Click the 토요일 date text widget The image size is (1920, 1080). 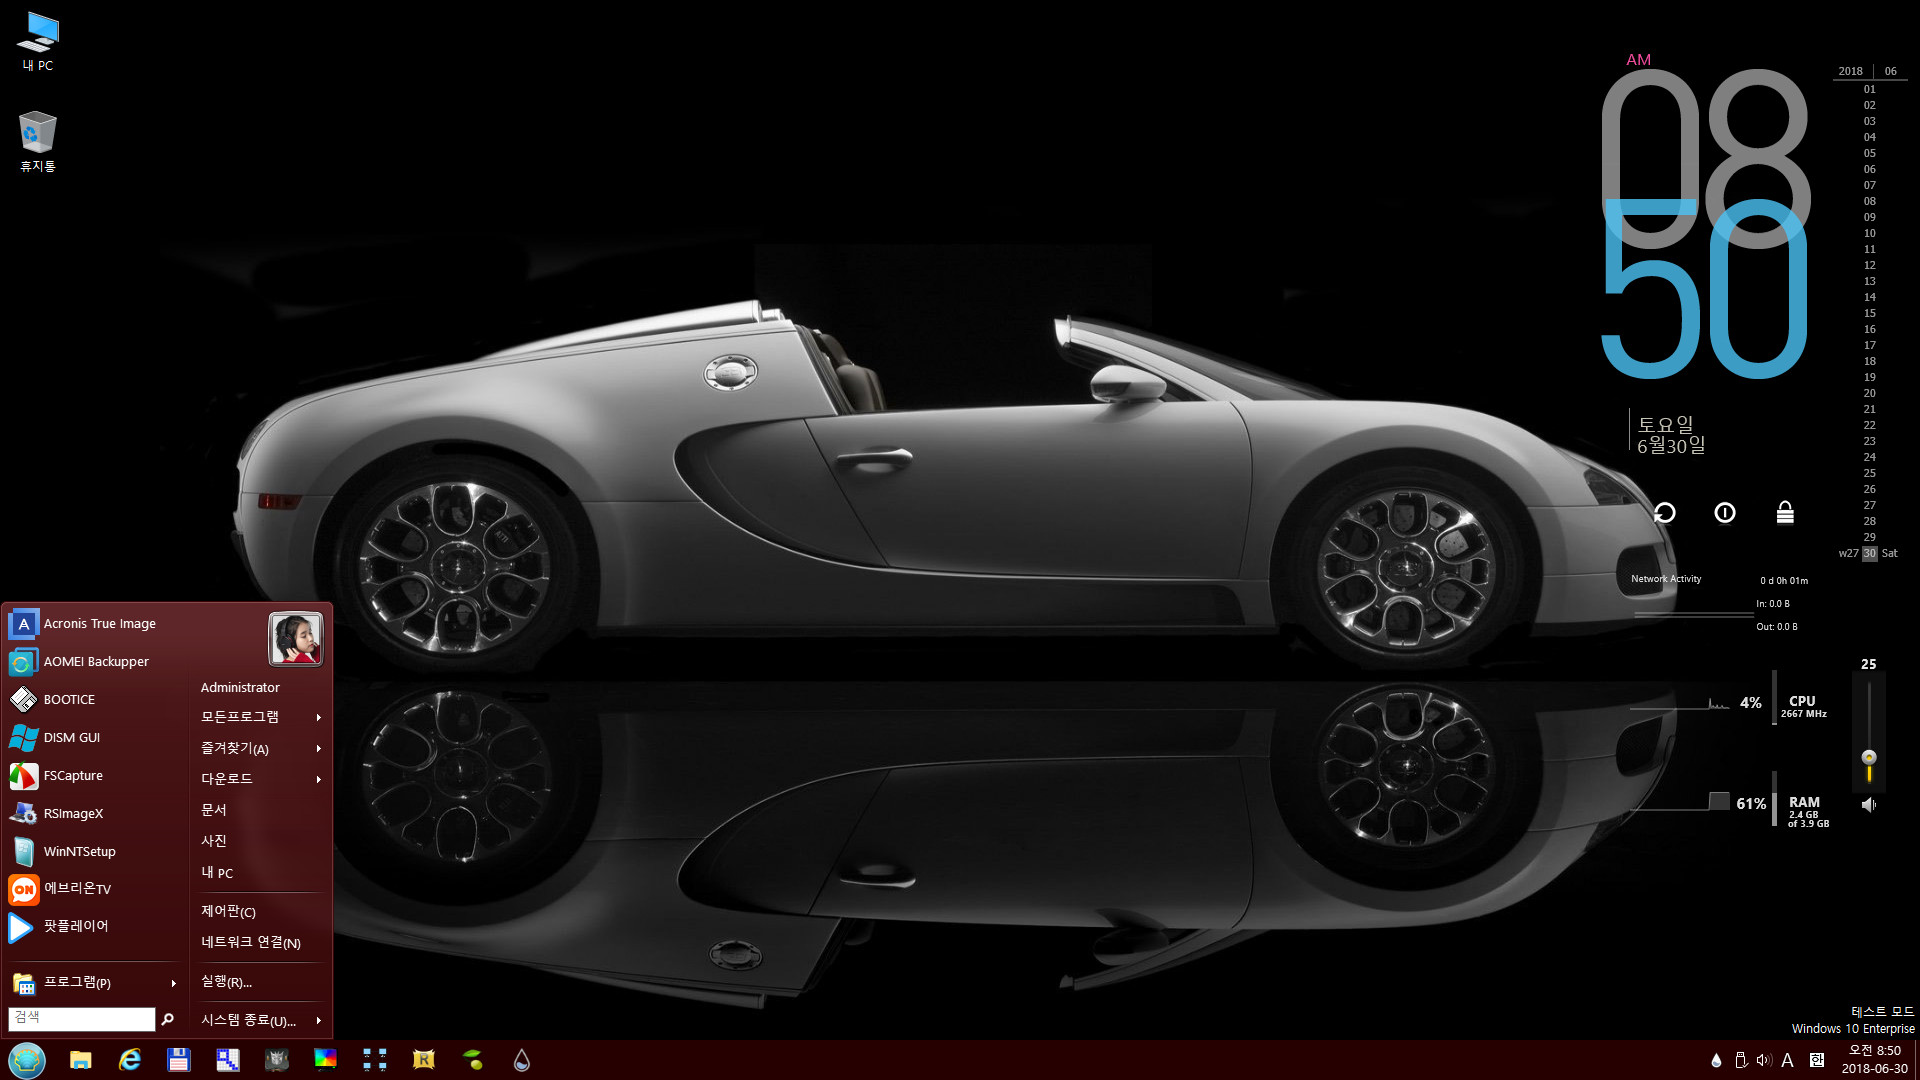point(1665,424)
